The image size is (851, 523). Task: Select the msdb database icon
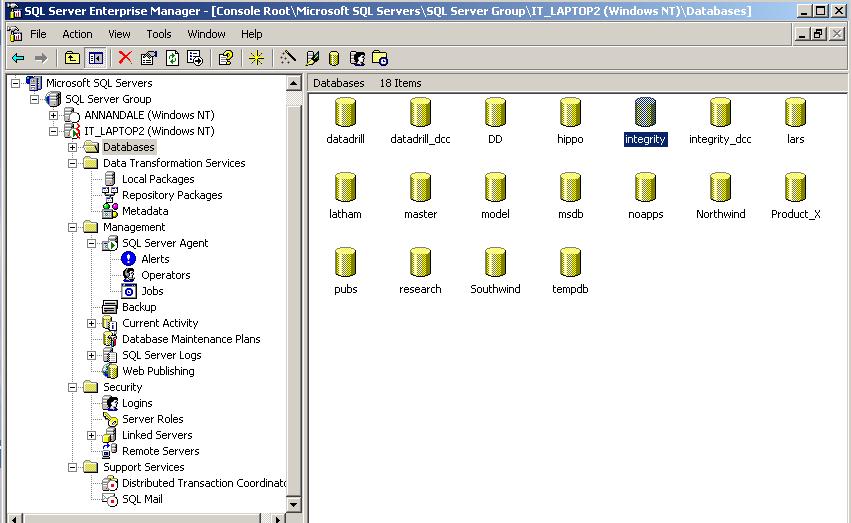tap(570, 187)
